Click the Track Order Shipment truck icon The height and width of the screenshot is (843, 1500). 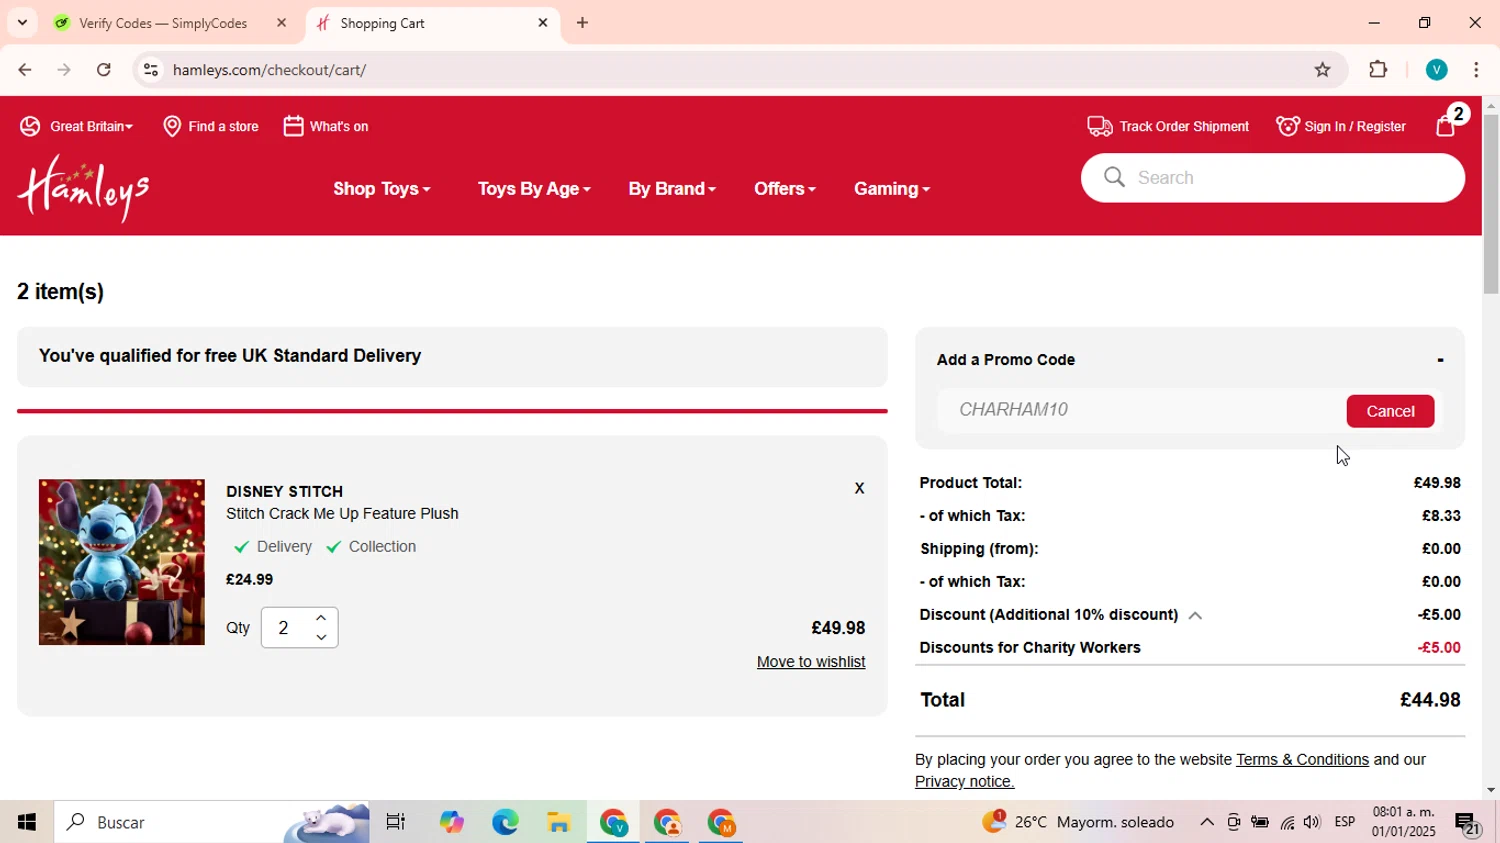point(1100,126)
